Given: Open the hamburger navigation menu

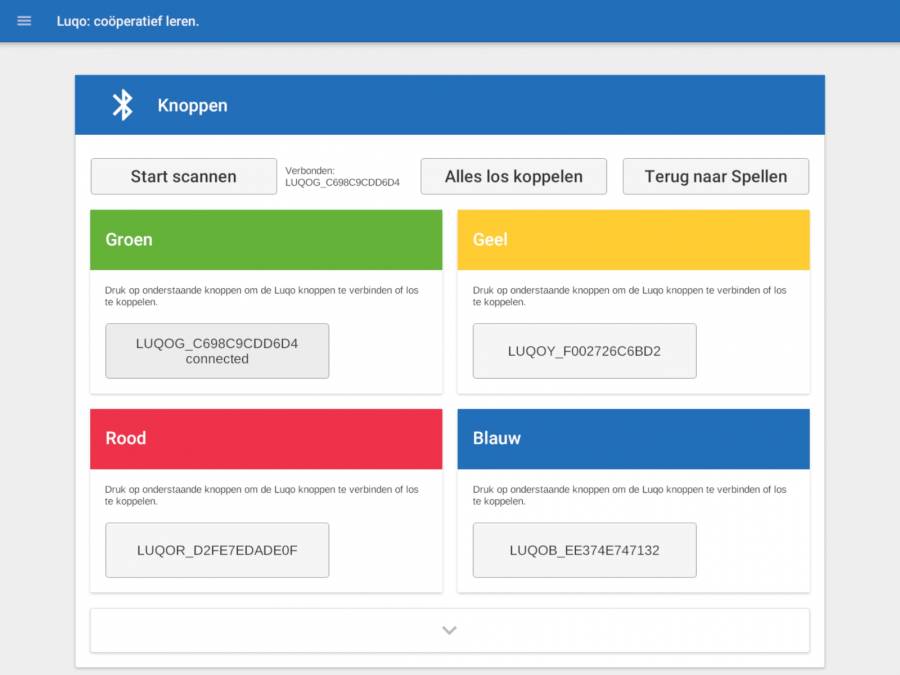Looking at the screenshot, I should (x=24, y=21).
